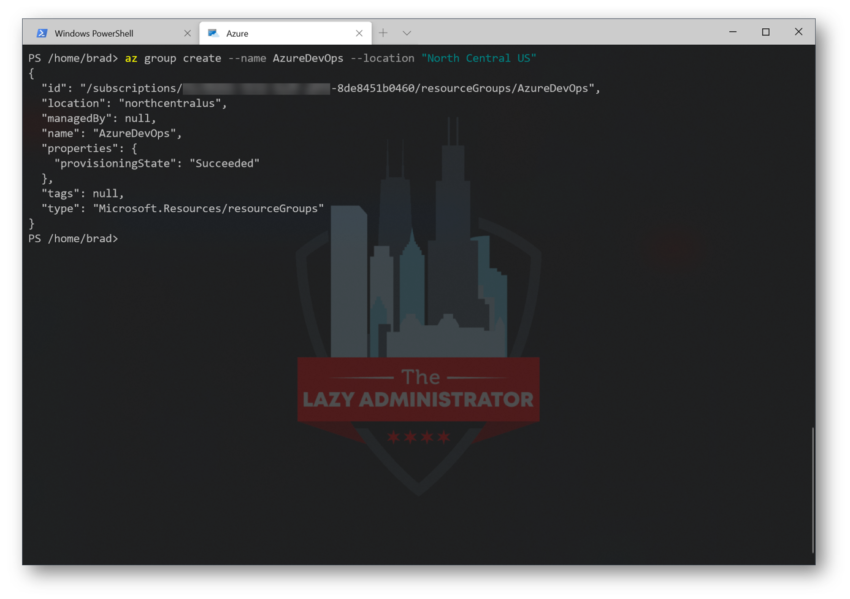Expand the new tab profile dropdown
850x599 pixels.
coord(407,33)
